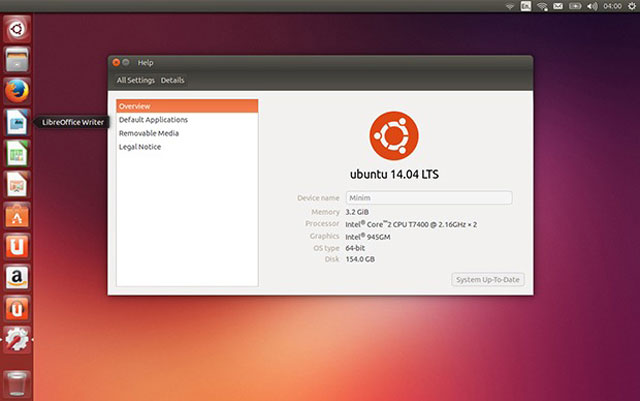
Task: Click the 'Help' window title text
Action: tap(145, 62)
